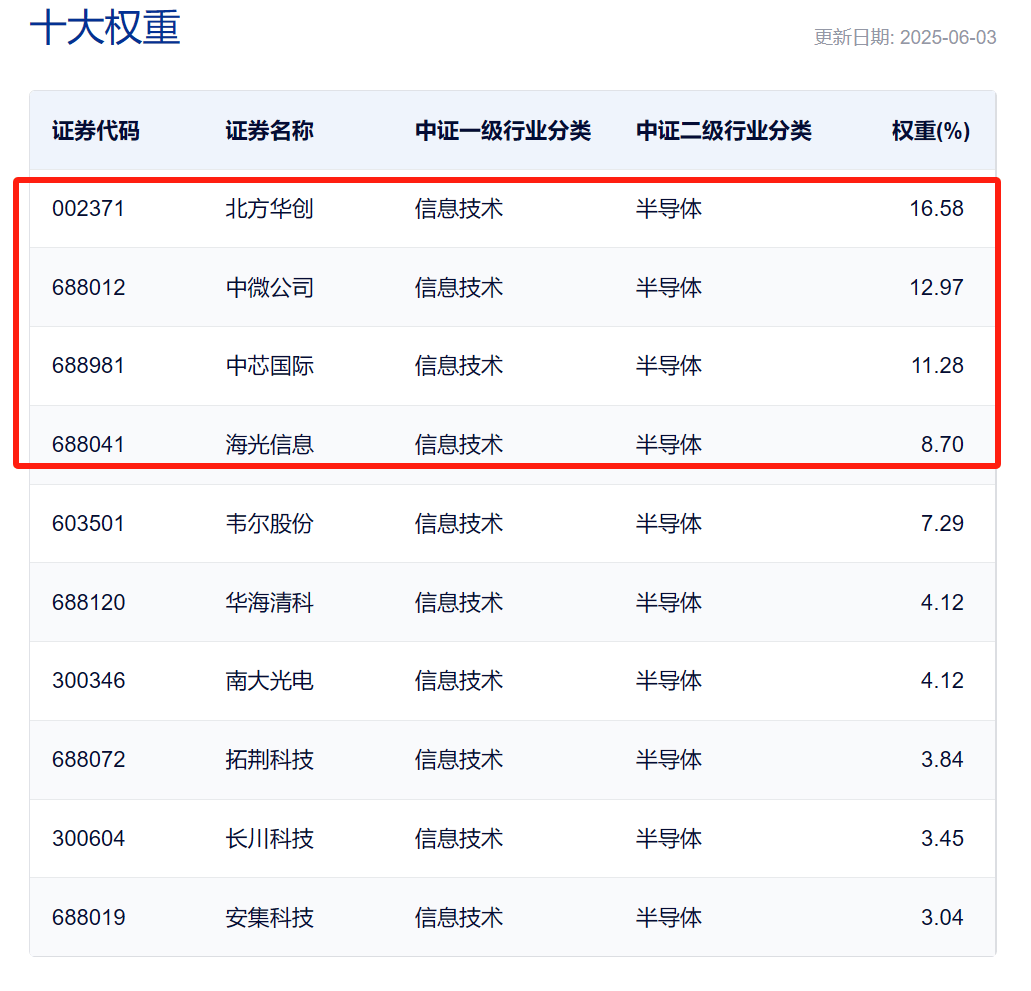Click the 证券代码 column header
Screen dimensions: 1031x991
point(96,131)
